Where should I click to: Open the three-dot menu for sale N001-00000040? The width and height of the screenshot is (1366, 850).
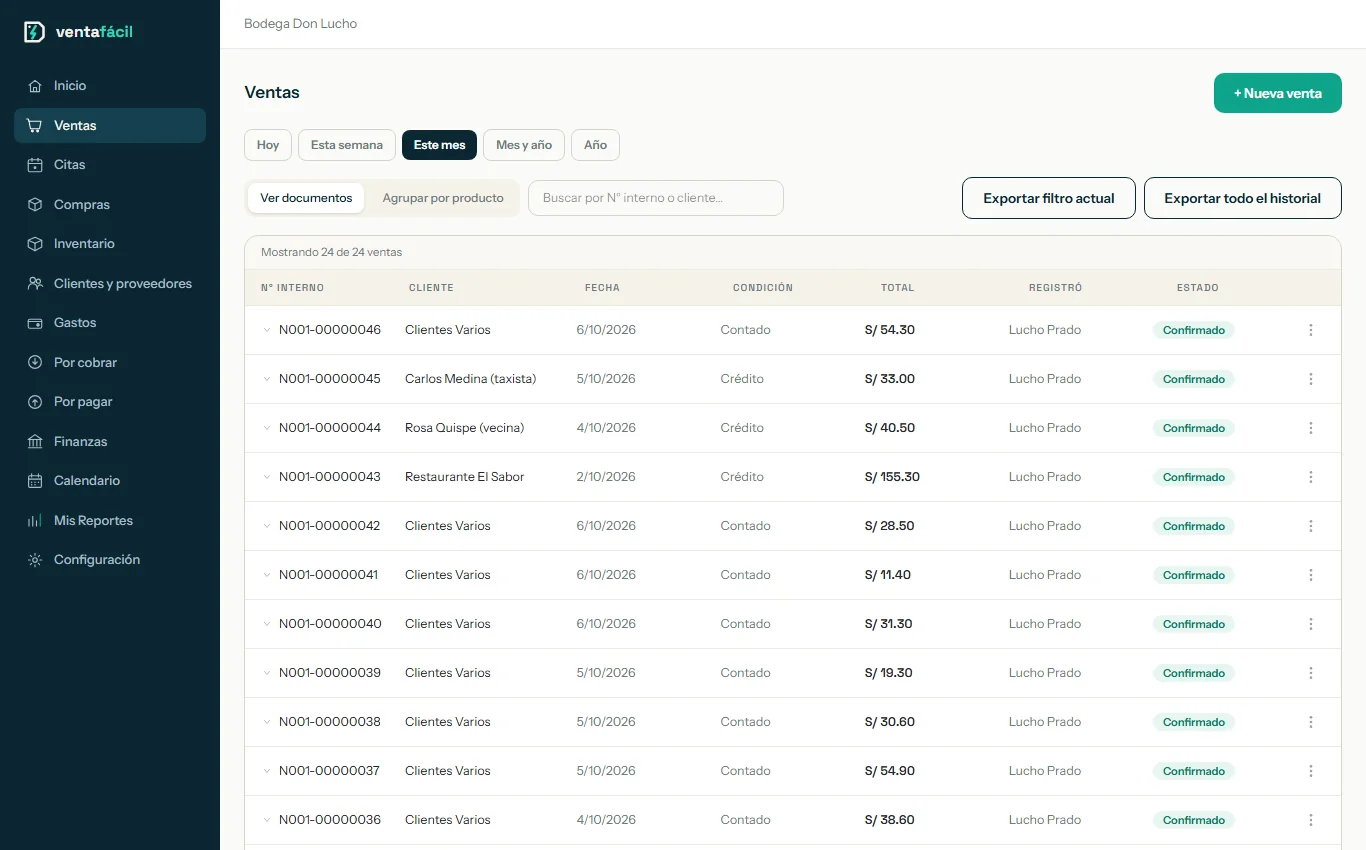pyautogui.click(x=1311, y=624)
